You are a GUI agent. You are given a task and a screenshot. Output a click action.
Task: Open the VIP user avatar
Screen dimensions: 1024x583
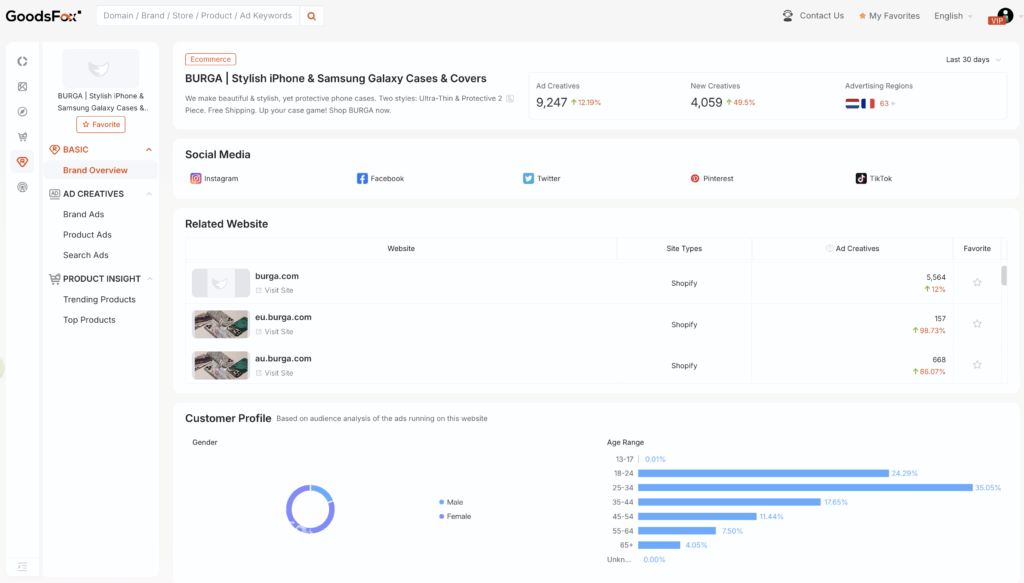(1002, 16)
